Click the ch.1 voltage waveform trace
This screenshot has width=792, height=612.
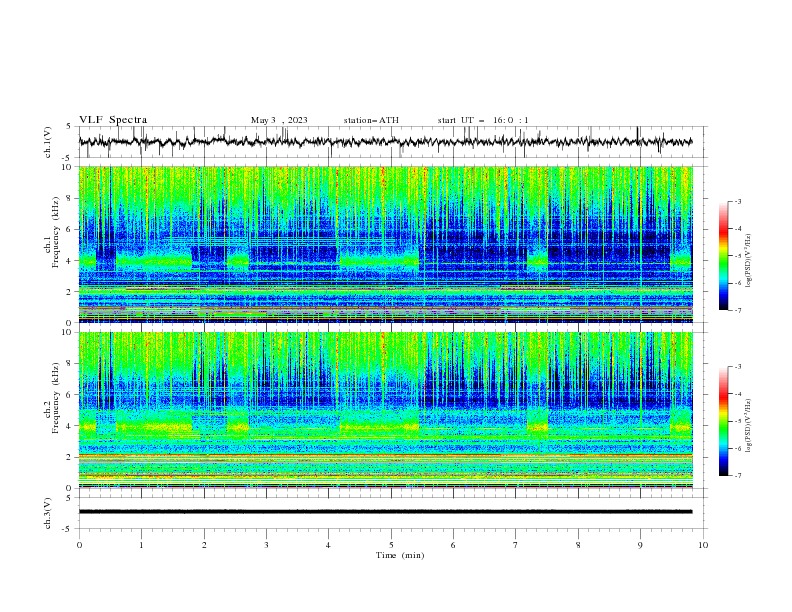(385, 142)
